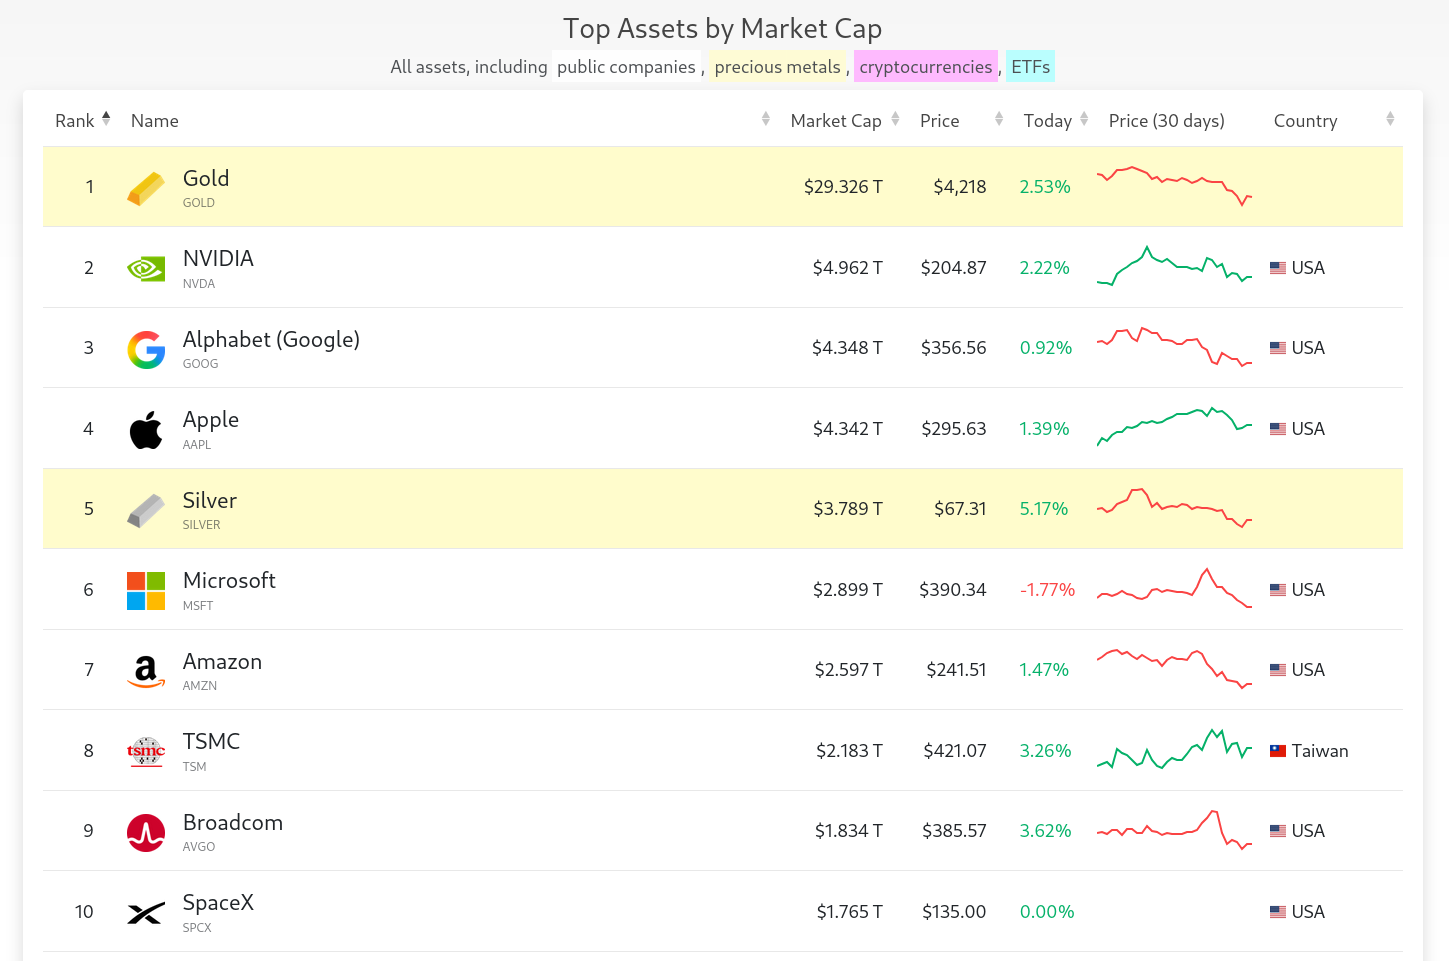Click Amazon market cap $2.597 T
This screenshot has width=1449, height=961.
(x=849, y=670)
